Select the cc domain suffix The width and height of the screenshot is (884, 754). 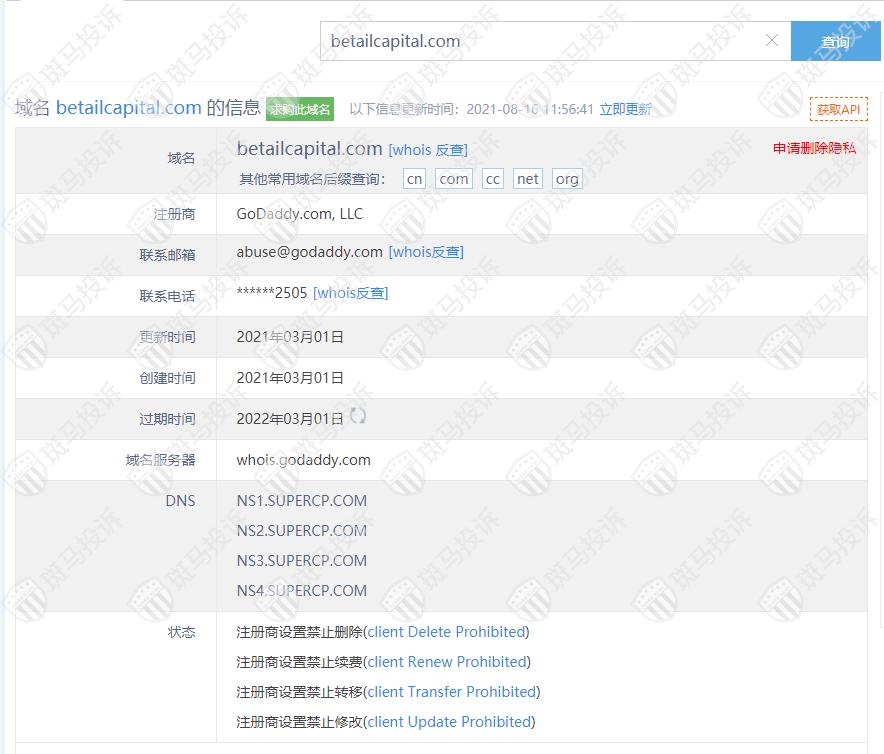492,179
